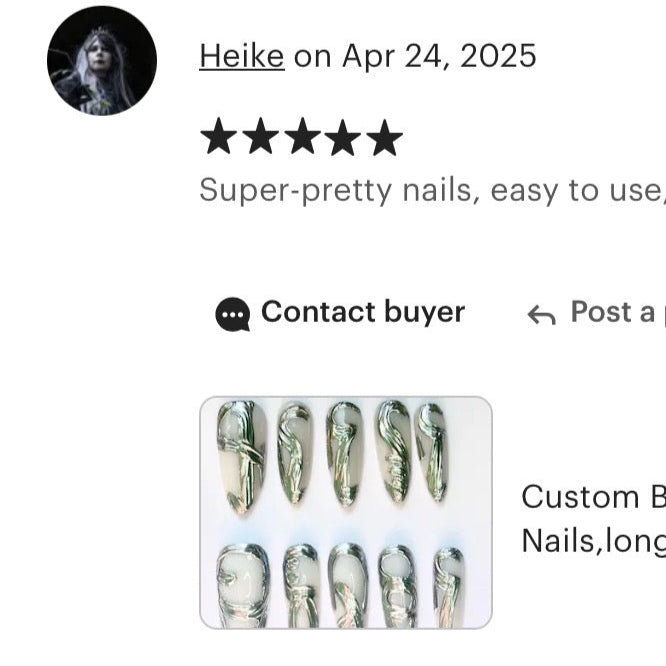Select the fourth rating star
The height and width of the screenshot is (666, 666).
pos(343,136)
